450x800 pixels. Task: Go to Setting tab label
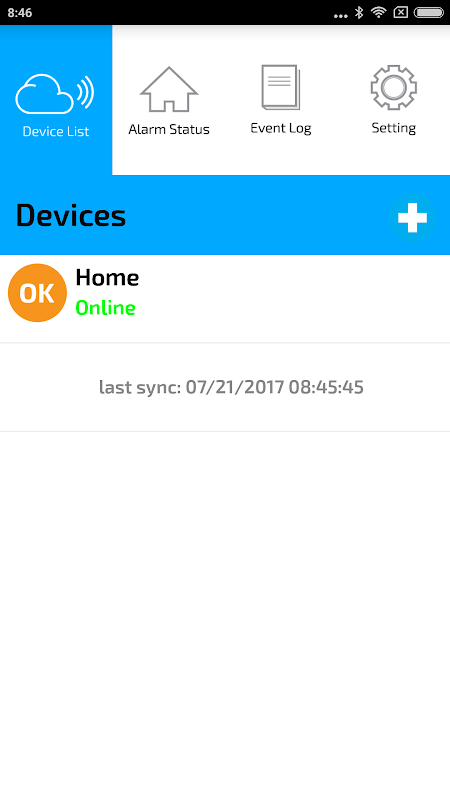[393, 128]
